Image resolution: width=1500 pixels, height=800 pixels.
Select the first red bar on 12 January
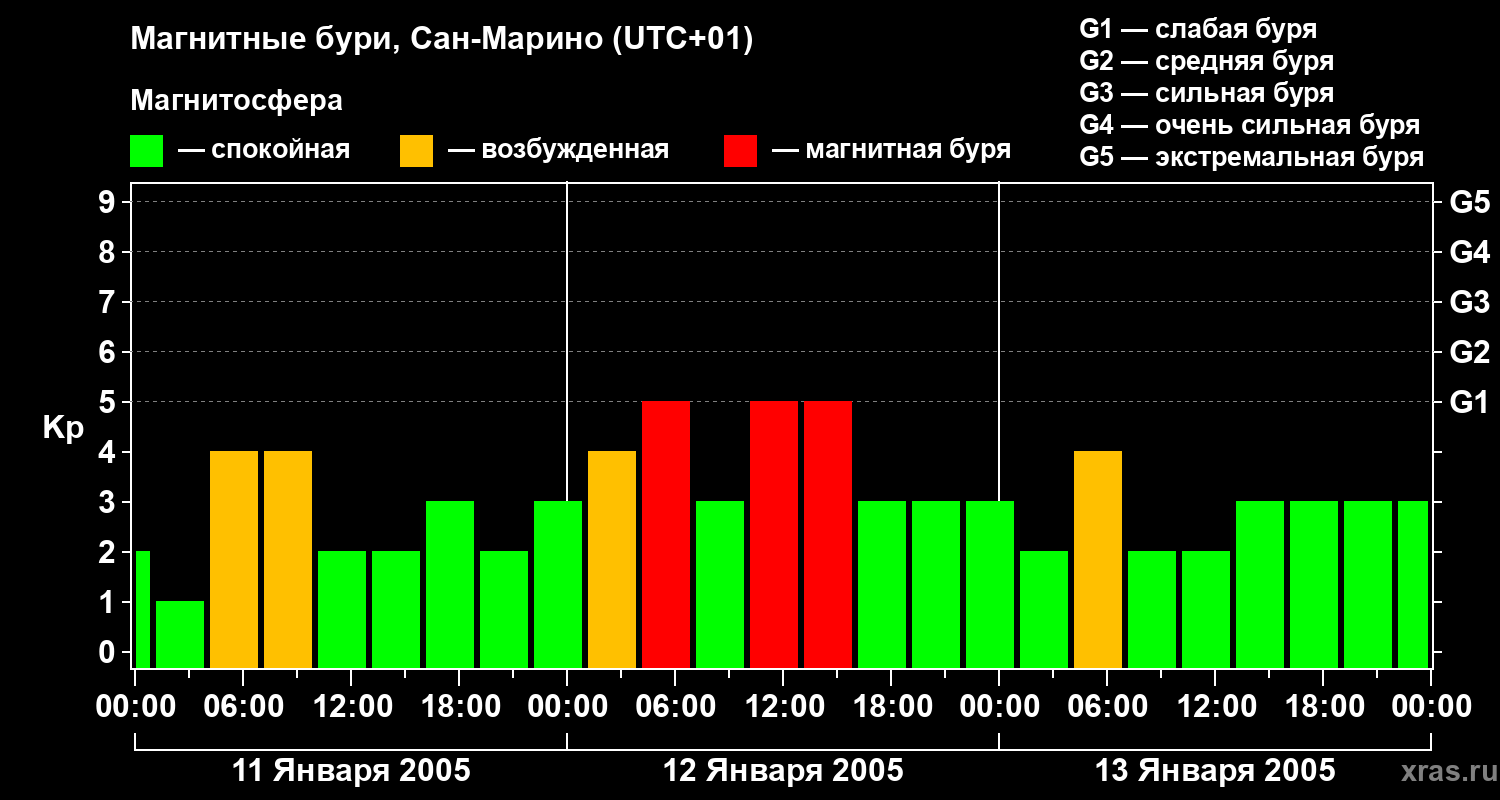[x=666, y=534]
